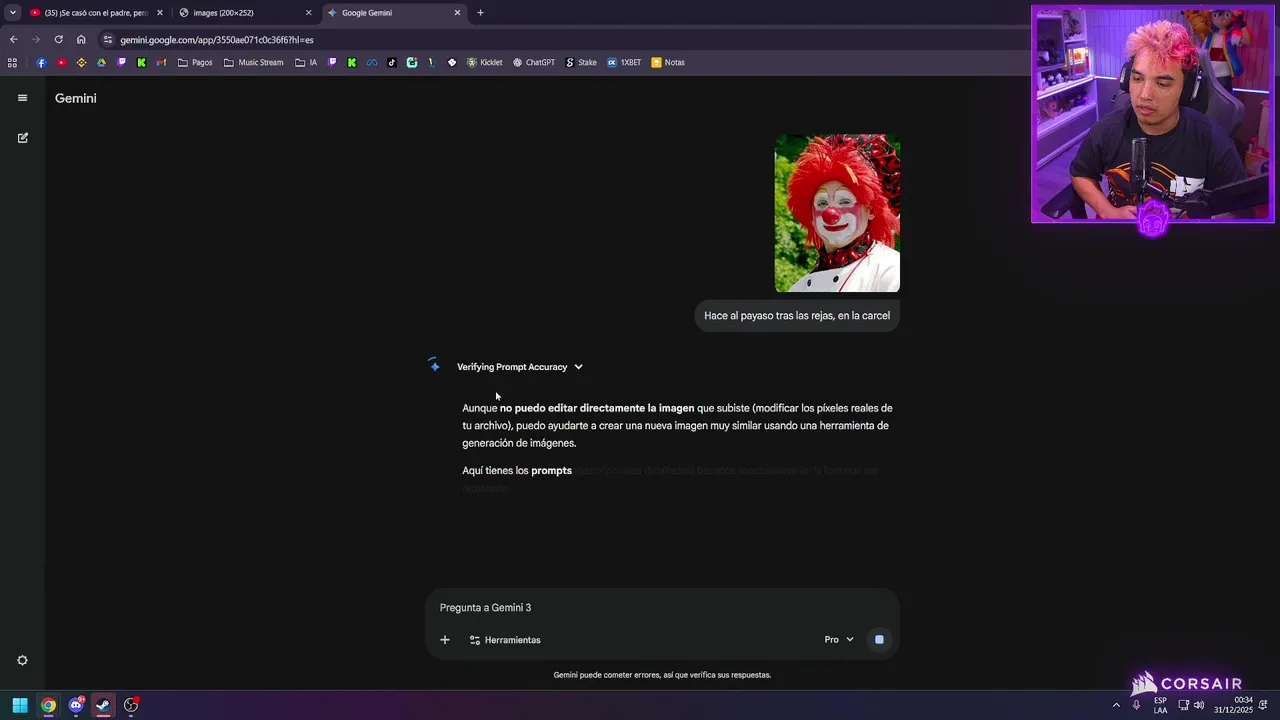Open the Stake bookmark
The height and width of the screenshot is (720, 1280).
tap(581, 62)
